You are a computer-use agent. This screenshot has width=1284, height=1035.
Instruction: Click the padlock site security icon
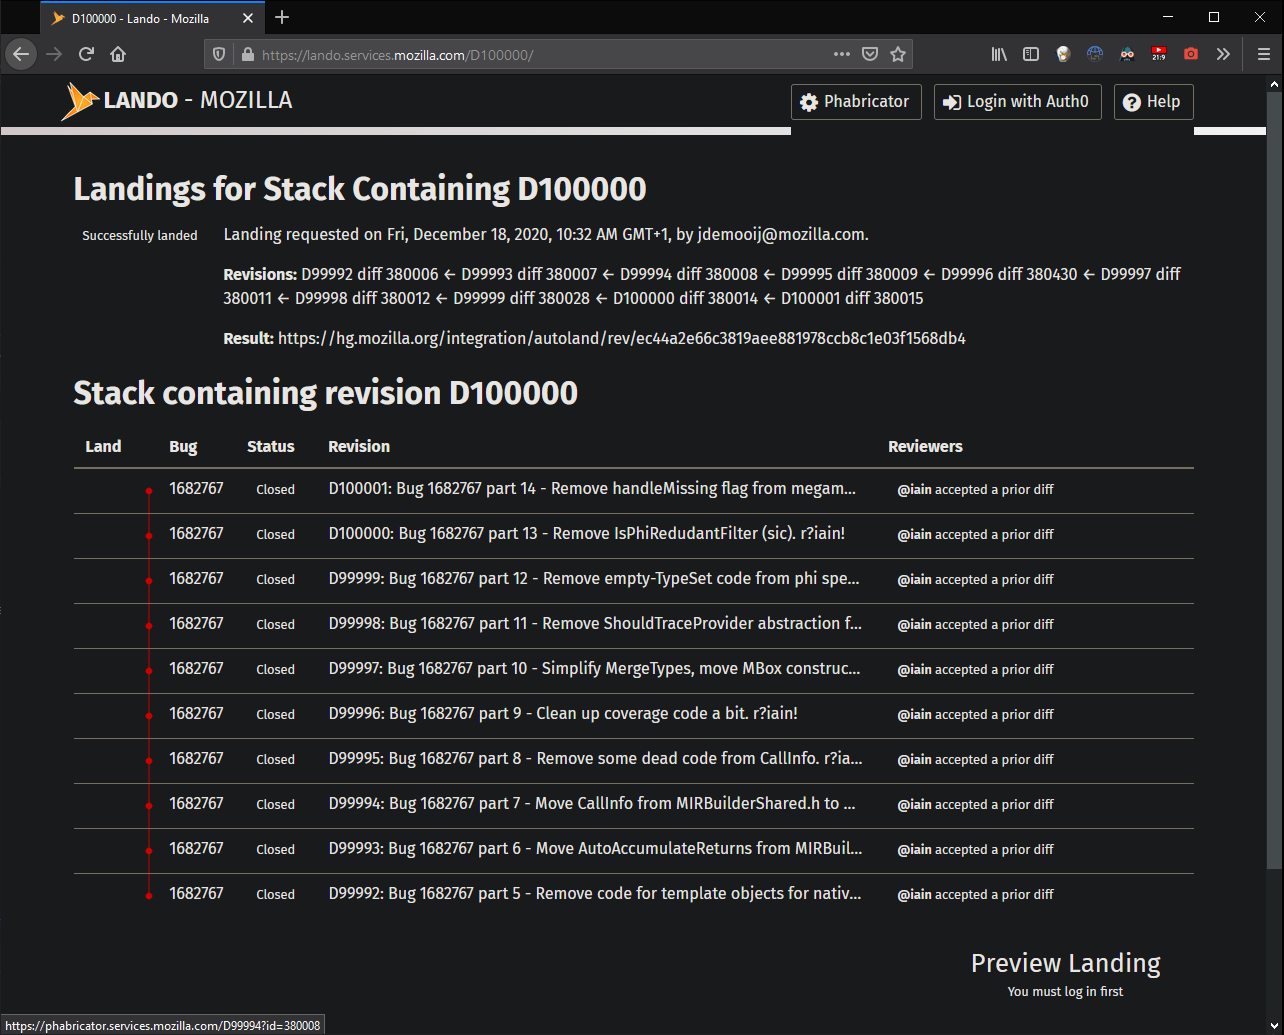click(247, 54)
